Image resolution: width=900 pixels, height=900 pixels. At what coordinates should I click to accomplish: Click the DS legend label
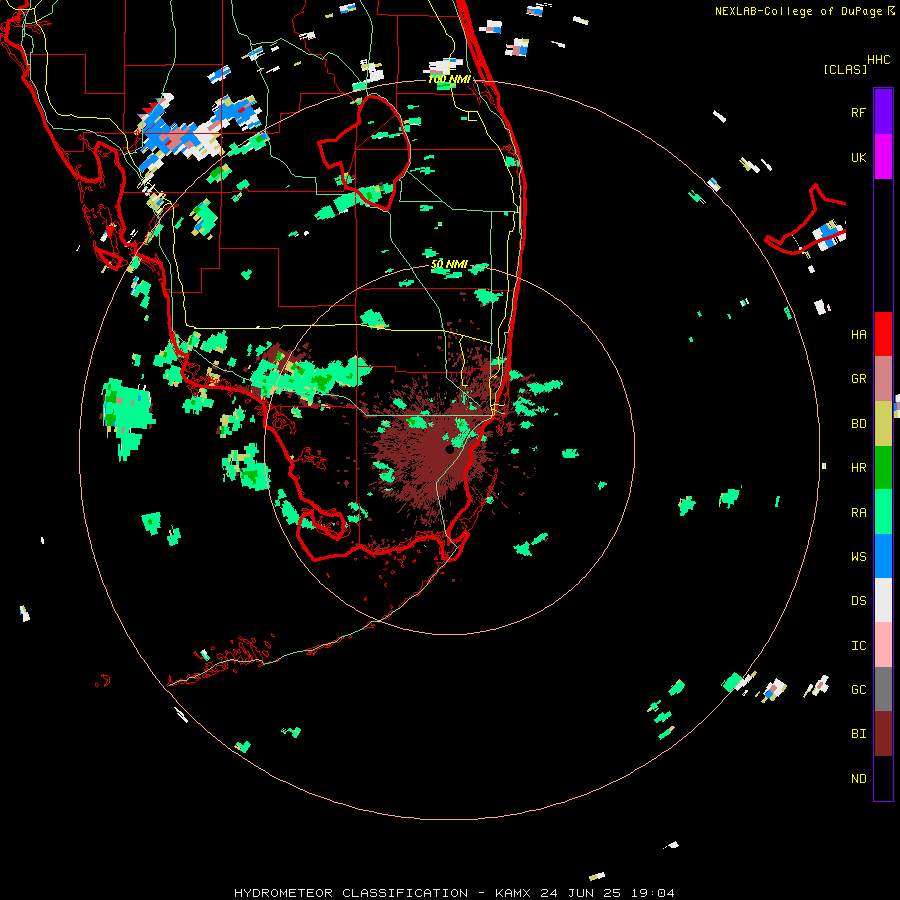pos(858,601)
